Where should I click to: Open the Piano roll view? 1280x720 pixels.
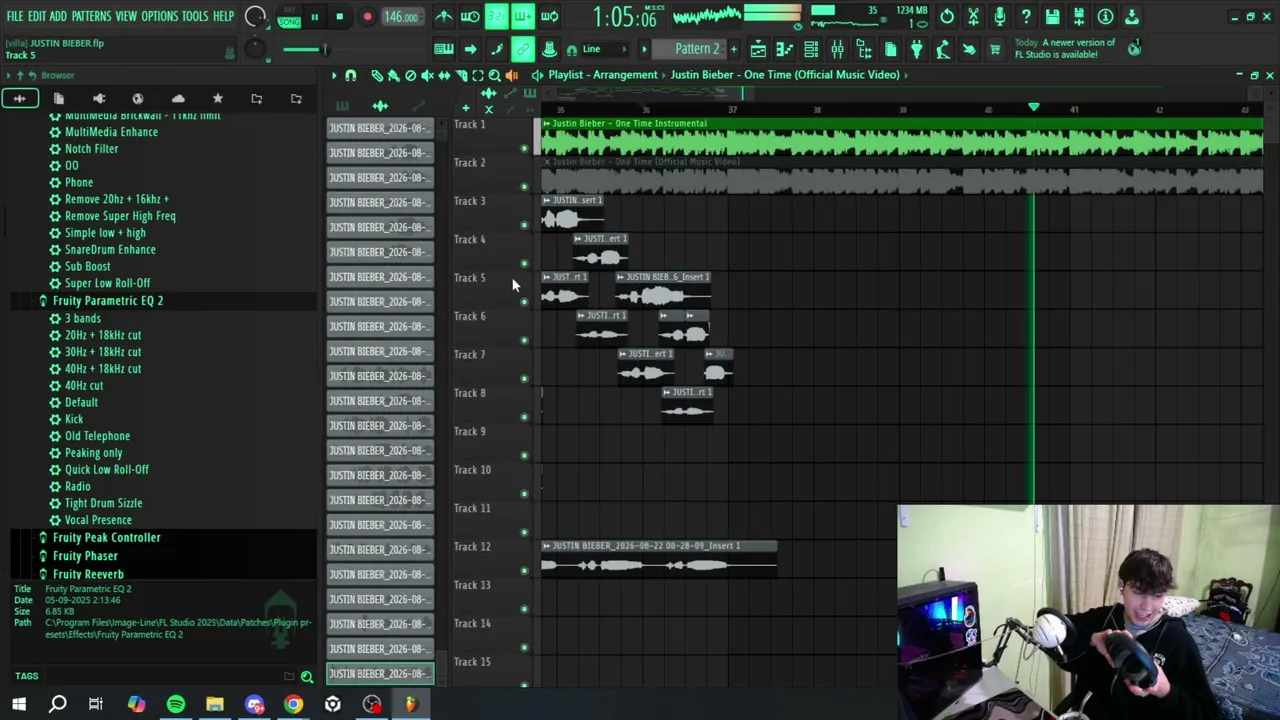784,49
